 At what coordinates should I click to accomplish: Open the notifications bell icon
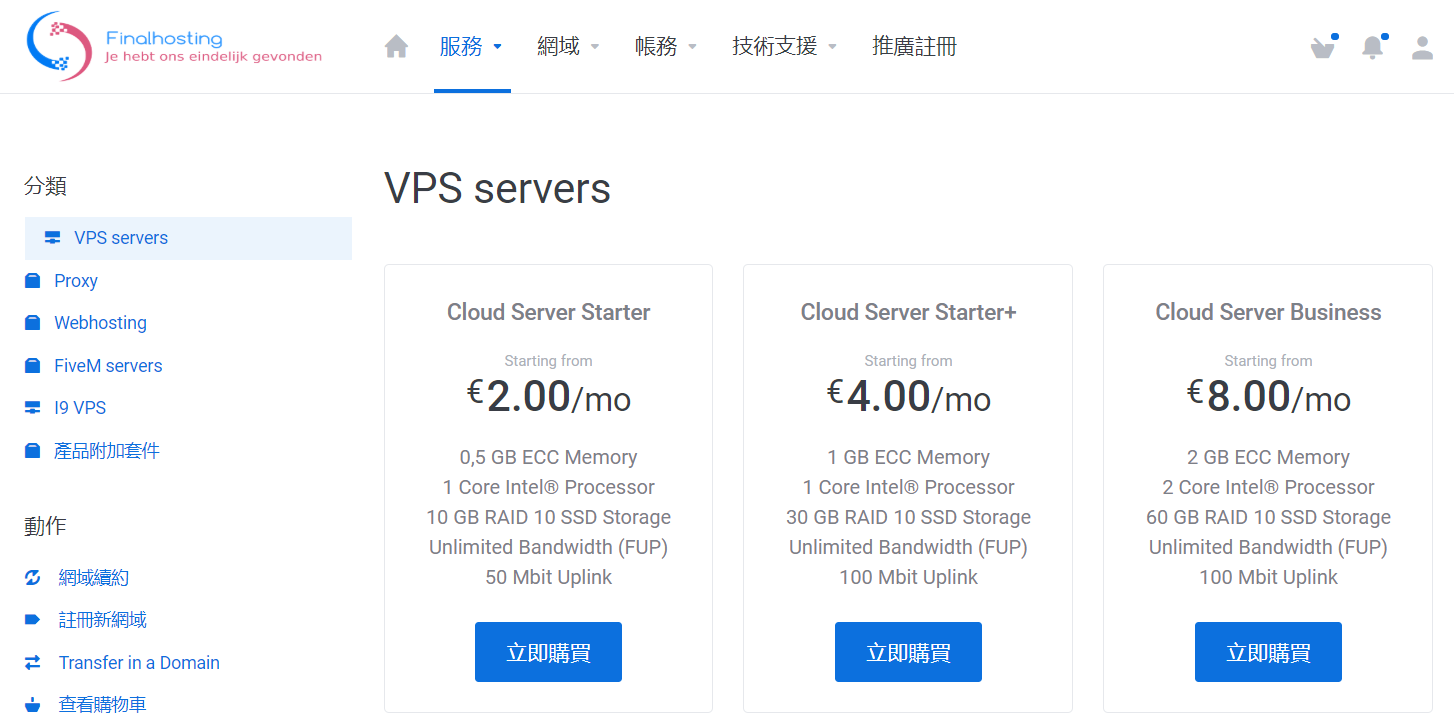point(1373,47)
